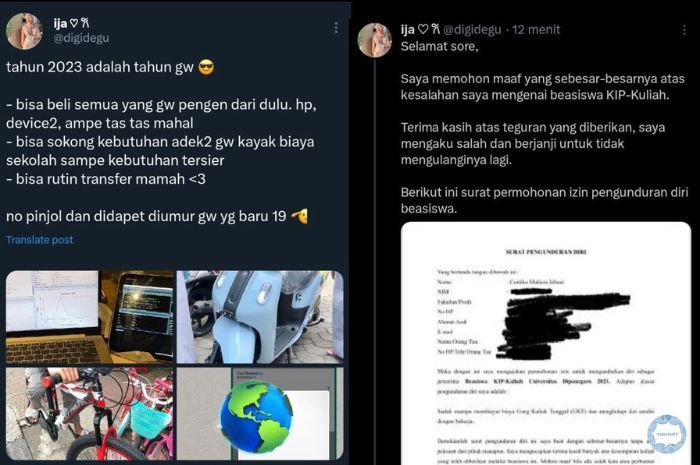Open the three-dot menu on the left tweet
This screenshot has width=700, height=465.
click(336, 28)
